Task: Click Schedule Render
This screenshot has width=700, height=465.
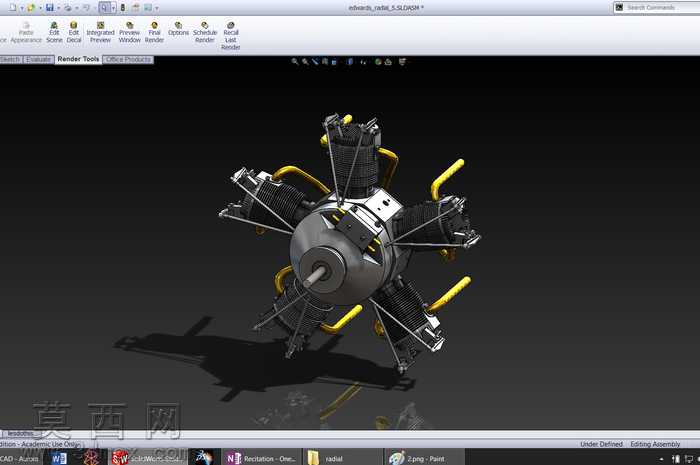Action: coord(205,33)
